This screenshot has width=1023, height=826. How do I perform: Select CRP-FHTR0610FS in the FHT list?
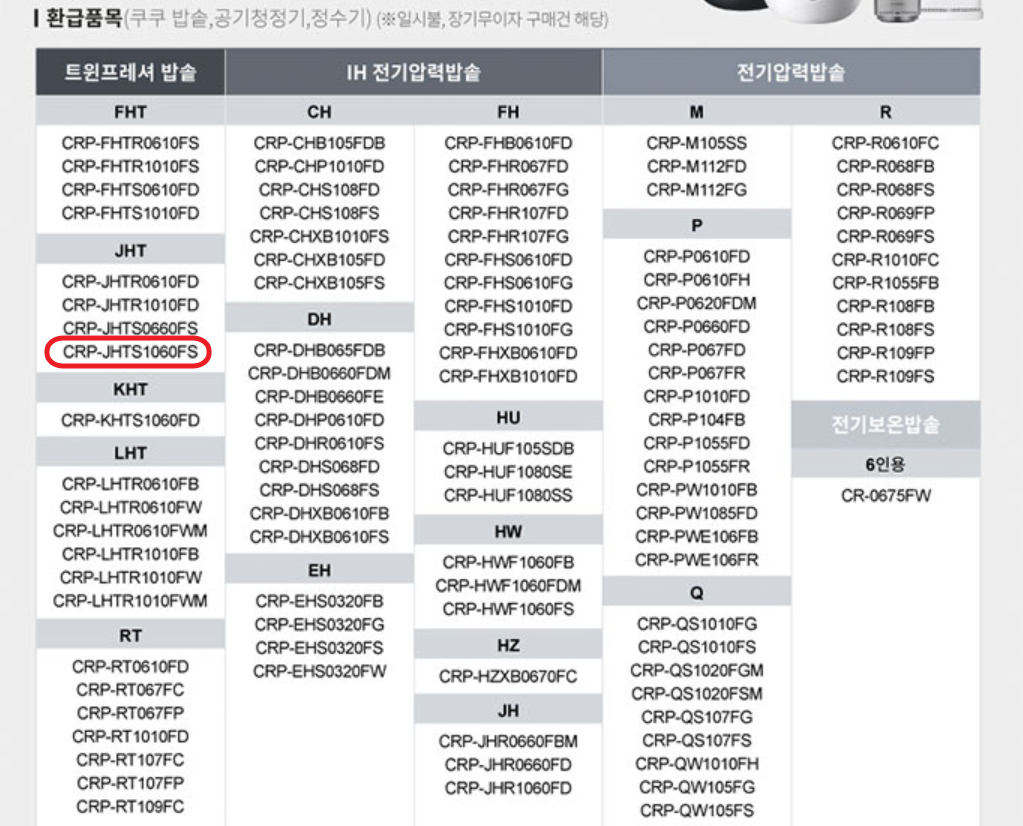coord(130,144)
